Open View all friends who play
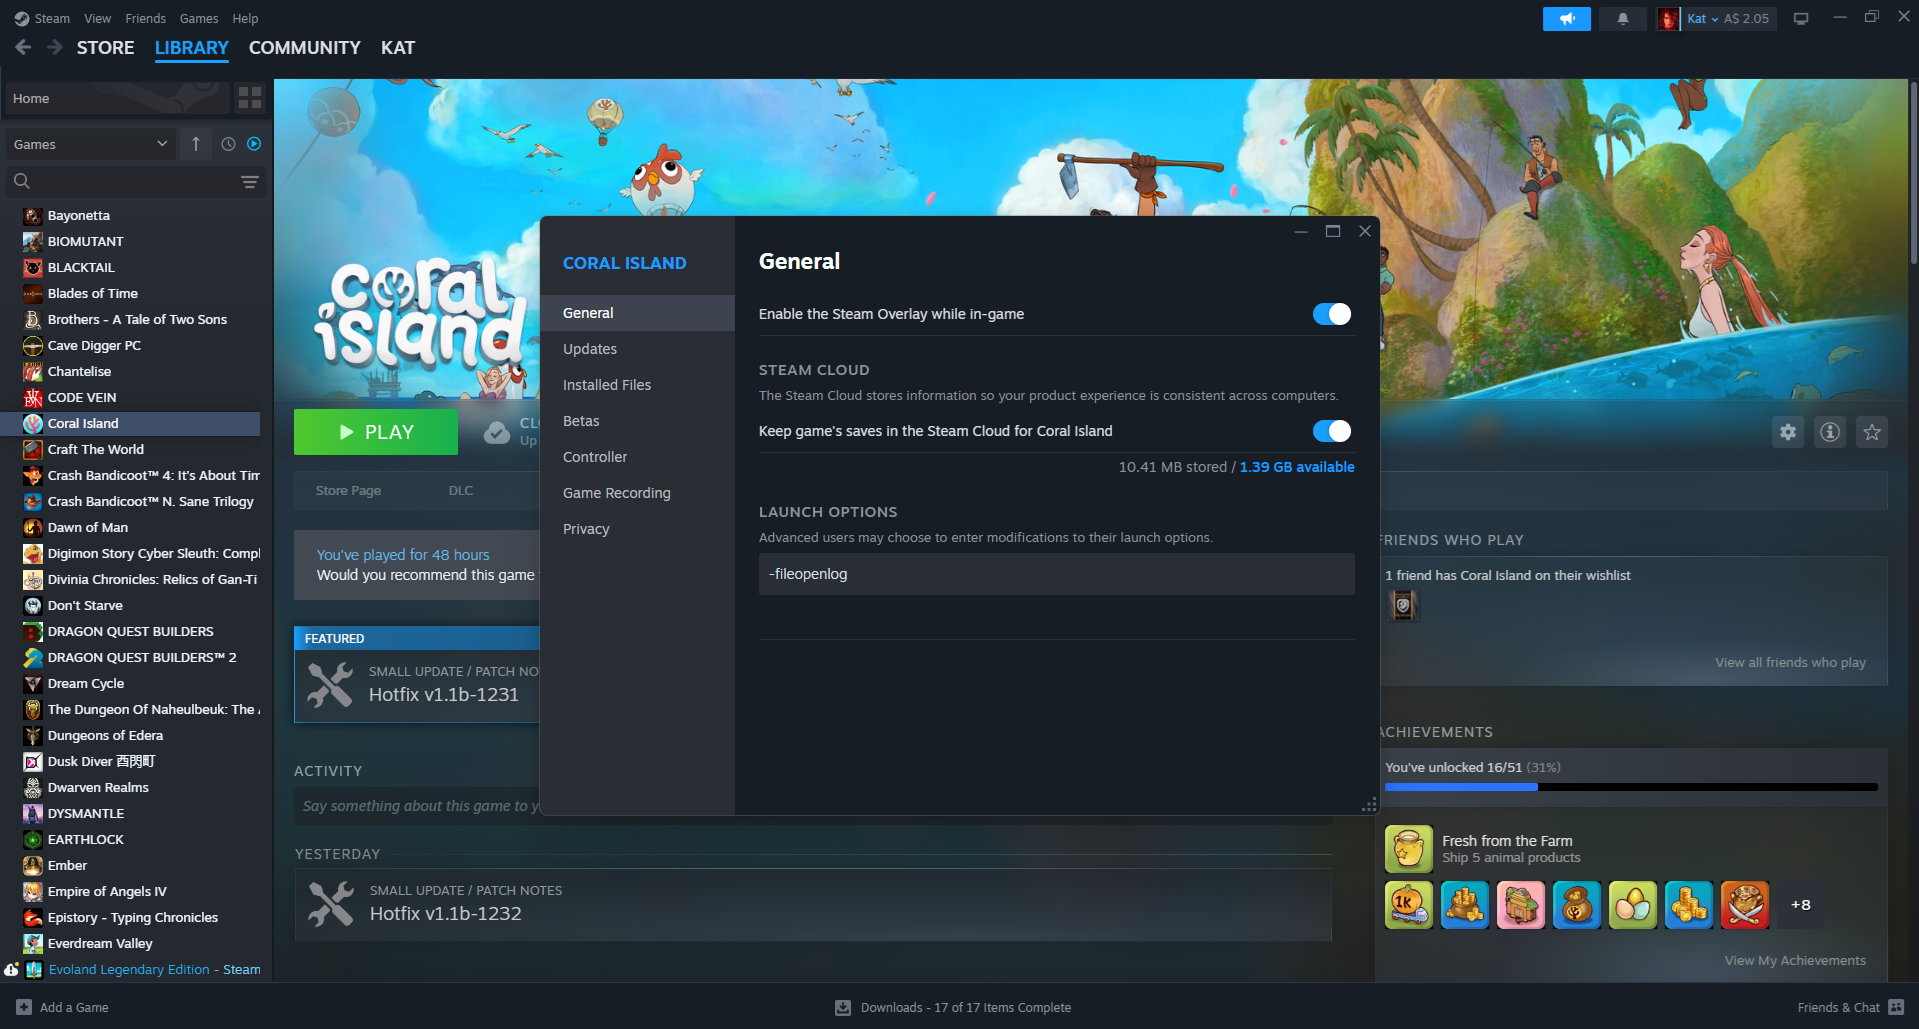The width and height of the screenshot is (1919, 1029). (x=1790, y=662)
